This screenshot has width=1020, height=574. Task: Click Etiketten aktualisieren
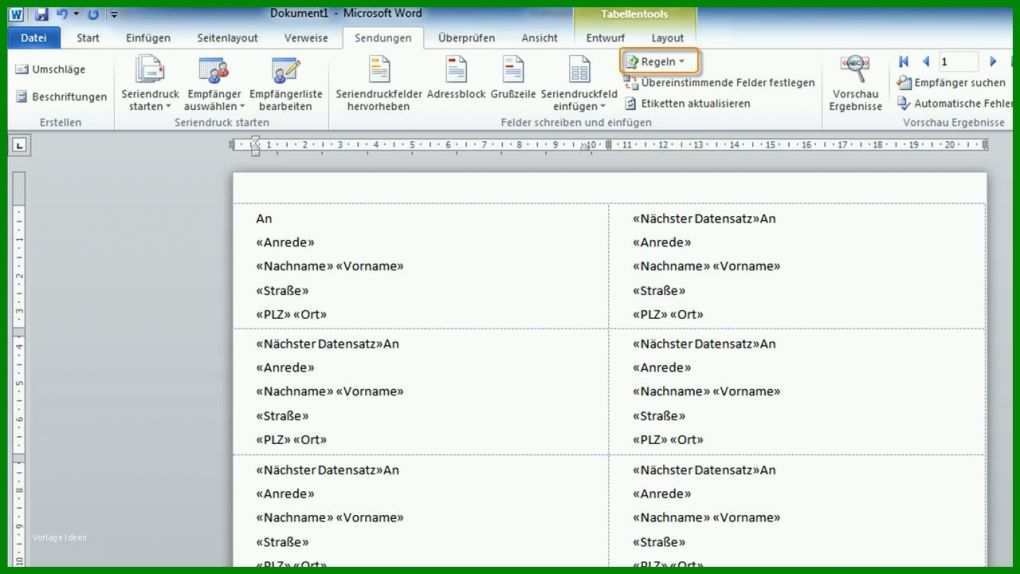(688, 103)
